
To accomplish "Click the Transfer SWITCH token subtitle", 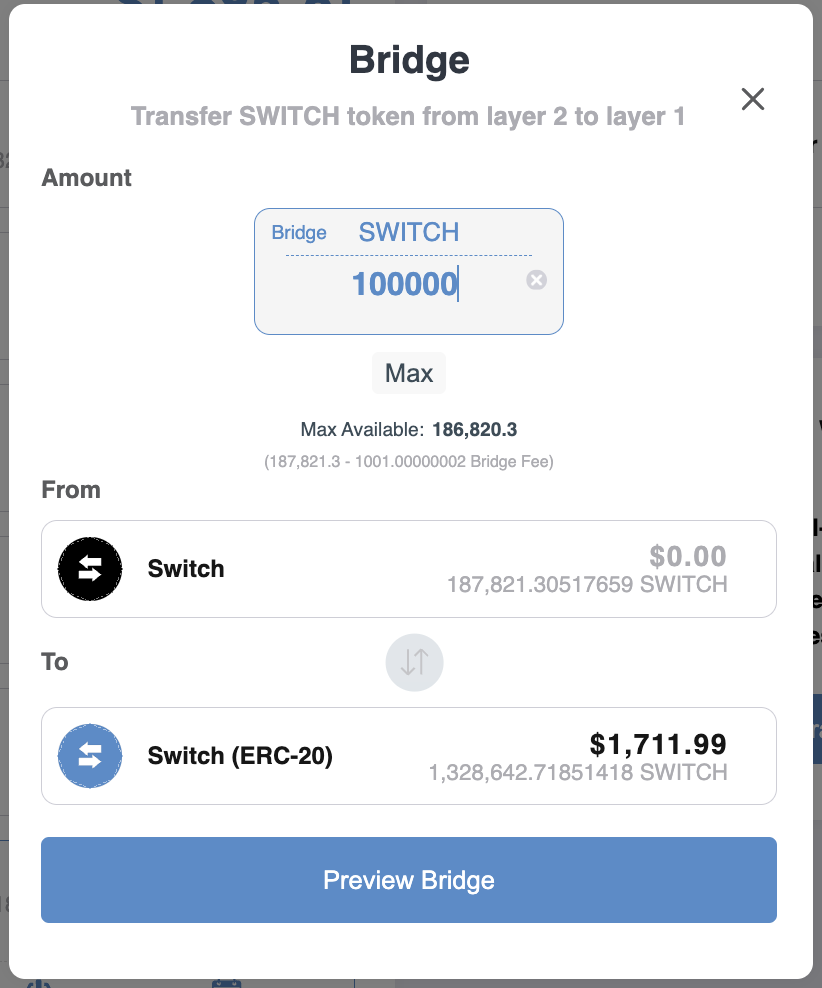I will pyautogui.click(x=409, y=117).
